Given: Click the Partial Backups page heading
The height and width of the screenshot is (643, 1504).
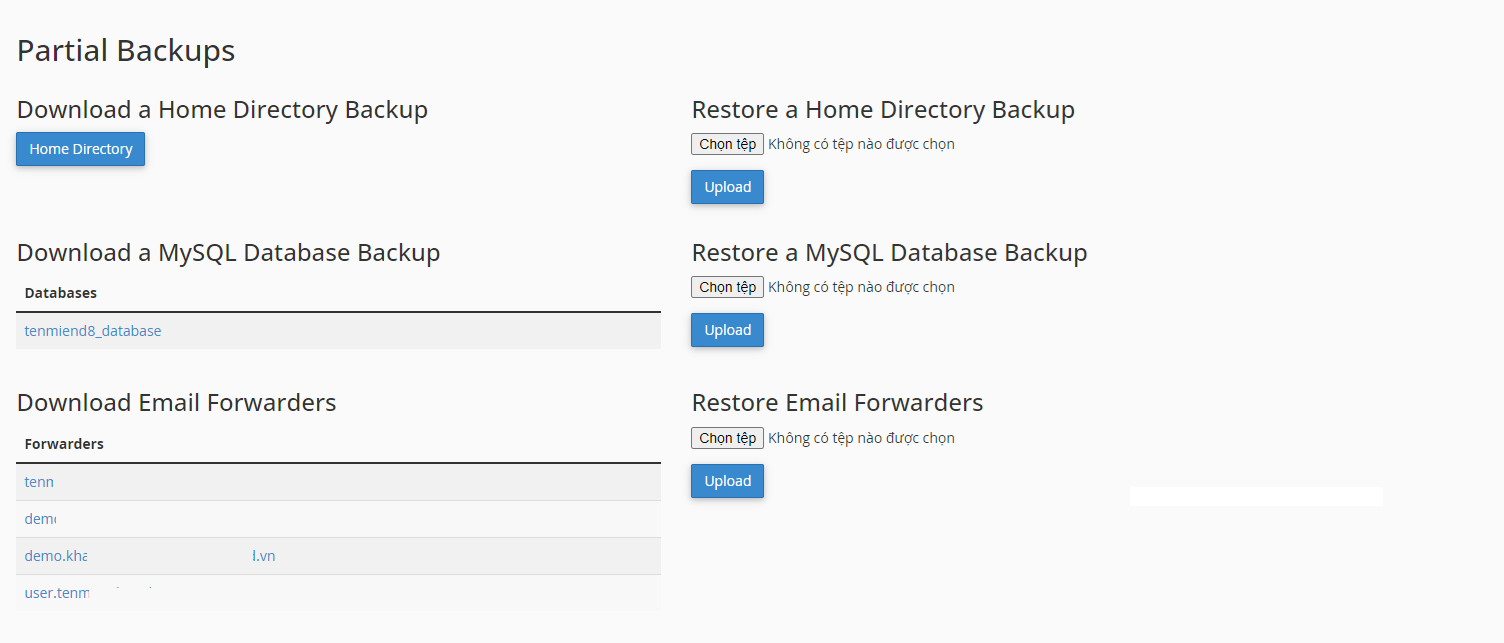Looking at the screenshot, I should (x=126, y=50).
